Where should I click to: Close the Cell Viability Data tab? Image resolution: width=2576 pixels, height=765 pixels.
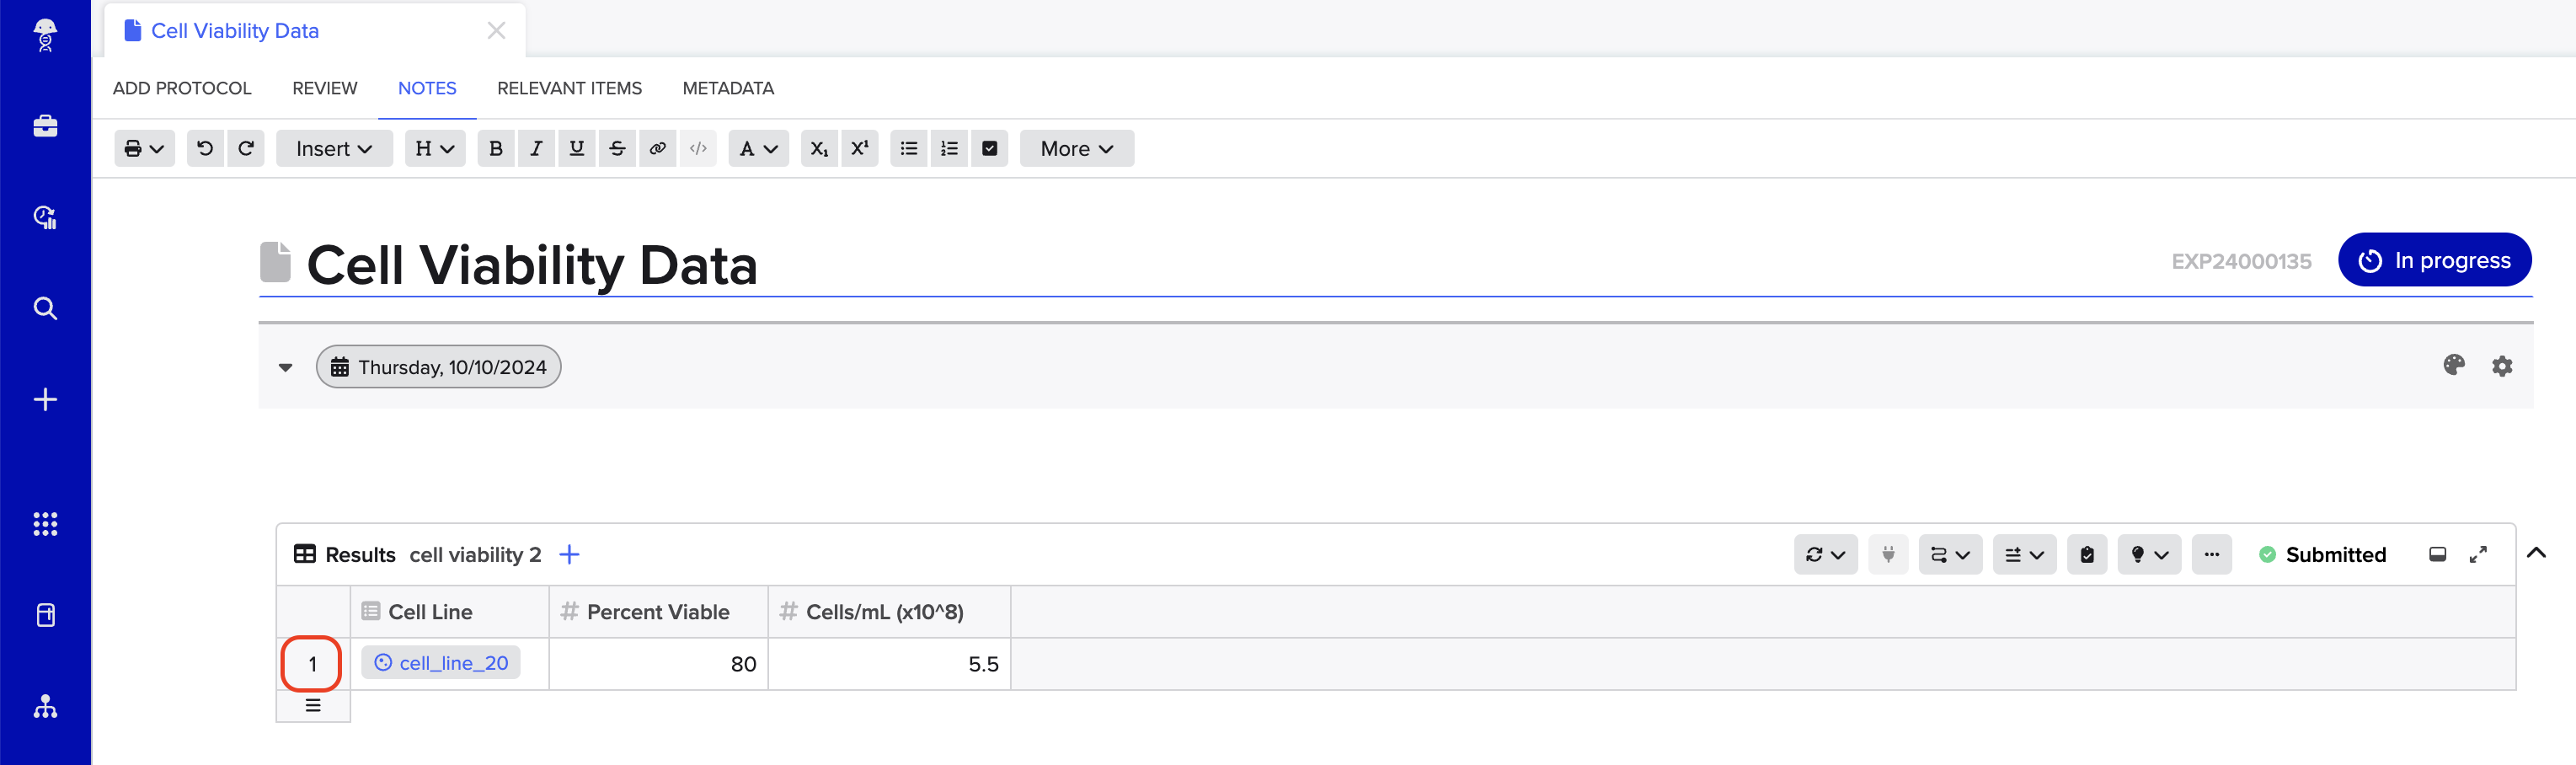(x=496, y=31)
